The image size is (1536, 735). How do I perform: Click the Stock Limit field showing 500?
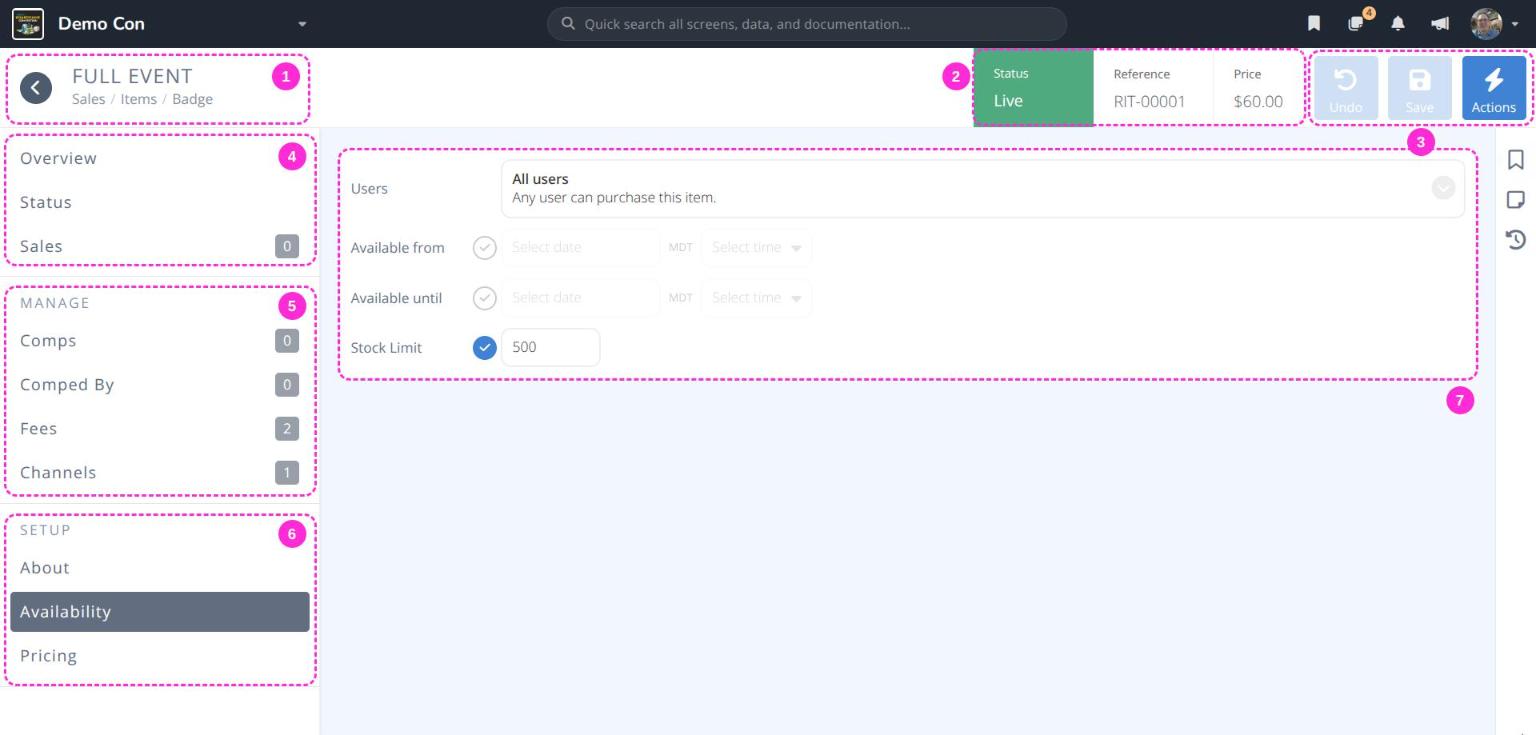pyautogui.click(x=550, y=347)
